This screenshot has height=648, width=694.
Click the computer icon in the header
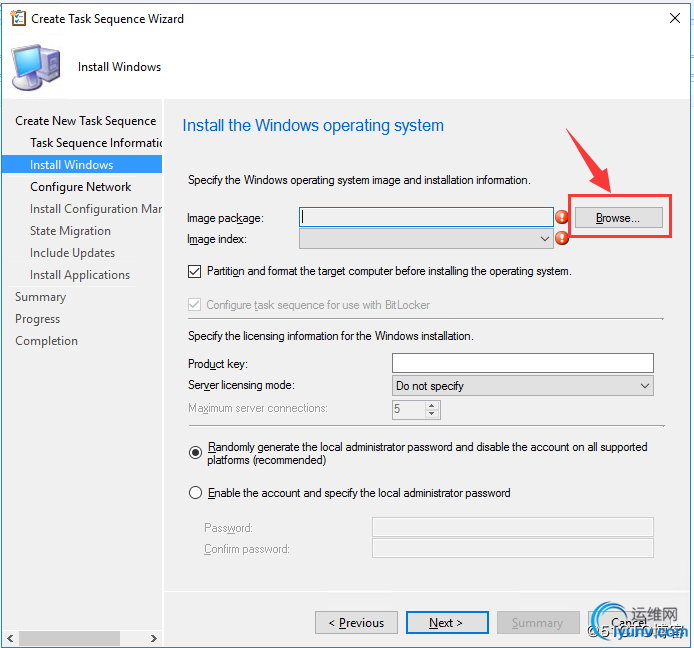(x=36, y=67)
